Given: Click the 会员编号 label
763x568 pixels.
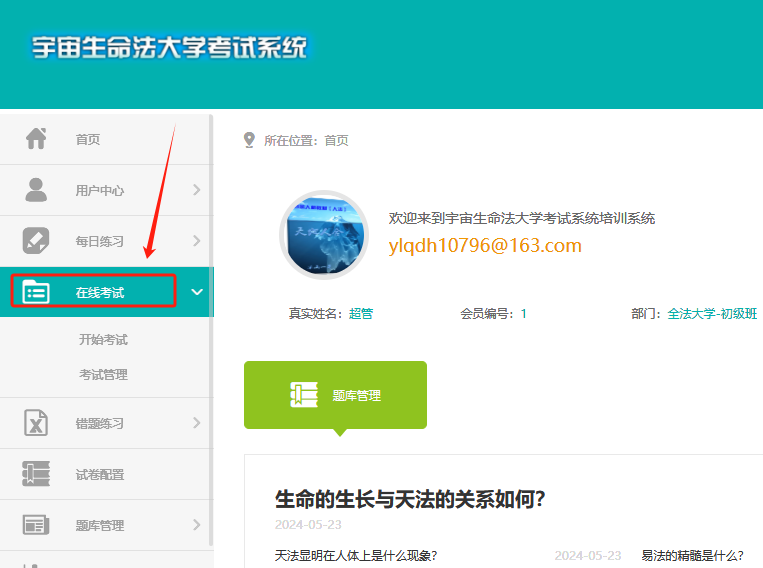Looking at the screenshot, I should tap(485, 313).
